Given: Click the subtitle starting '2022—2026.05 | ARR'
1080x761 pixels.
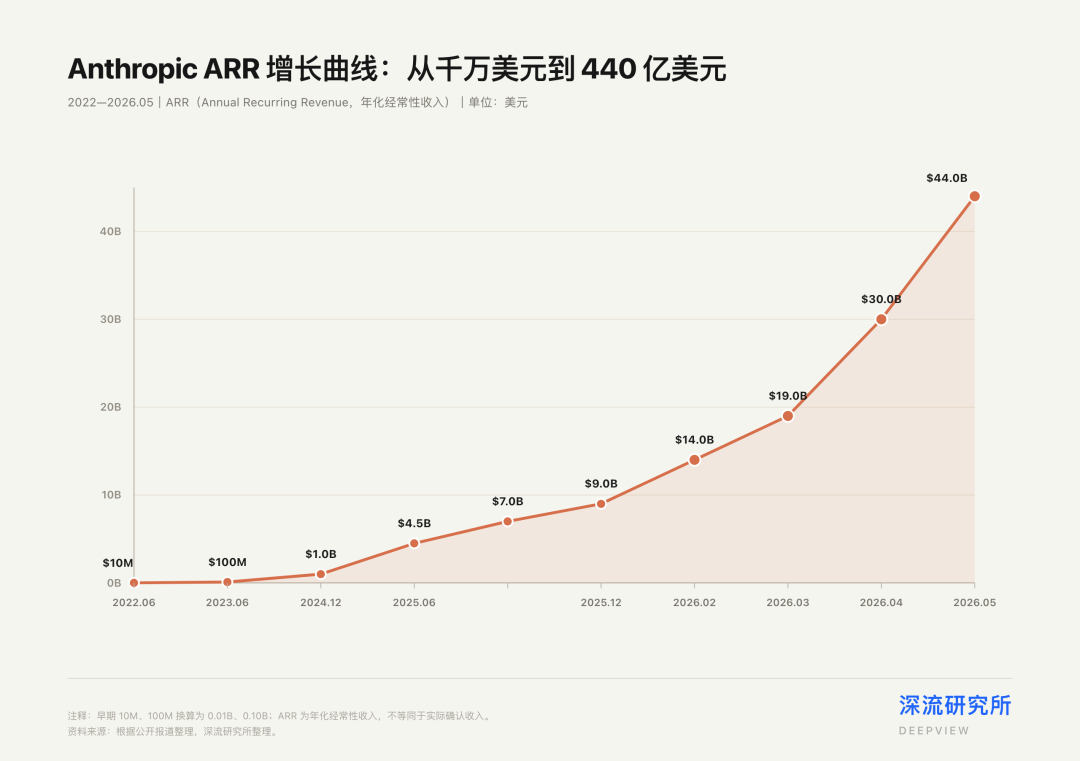Looking at the screenshot, I should point(298,103).
